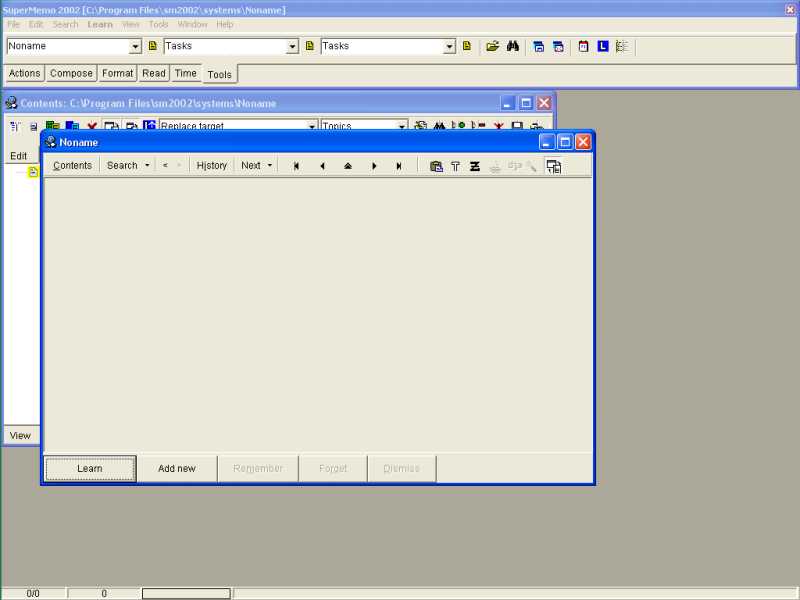Screen dimensions: 800x600
Task: Go to the parent element with up arrow
Action: [348, 166]
